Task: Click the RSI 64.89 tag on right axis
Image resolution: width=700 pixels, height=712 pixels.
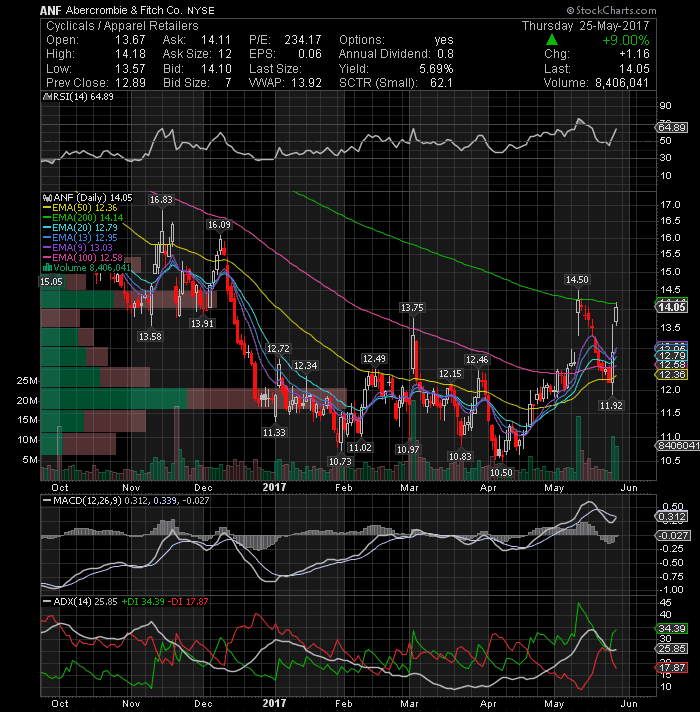Action: (672, 128)
